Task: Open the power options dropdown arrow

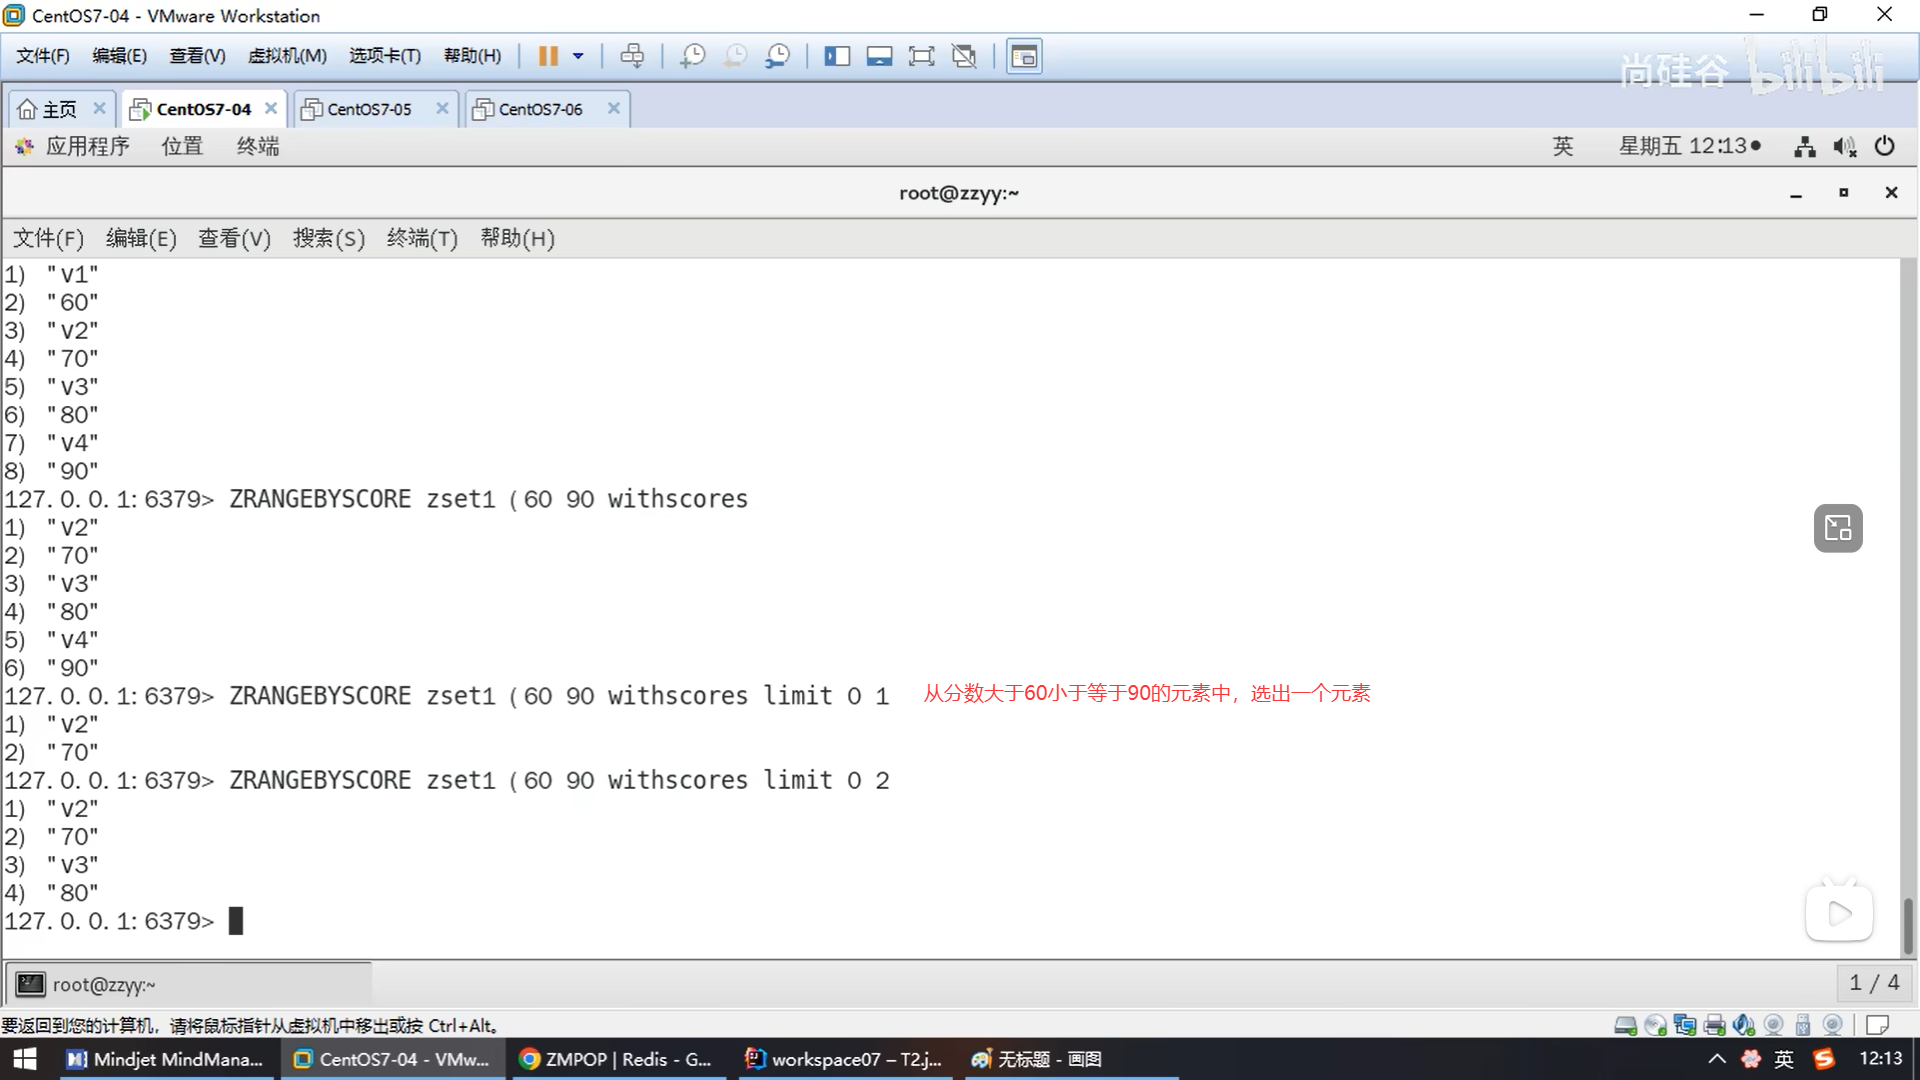Action: [x=578, y=56]
